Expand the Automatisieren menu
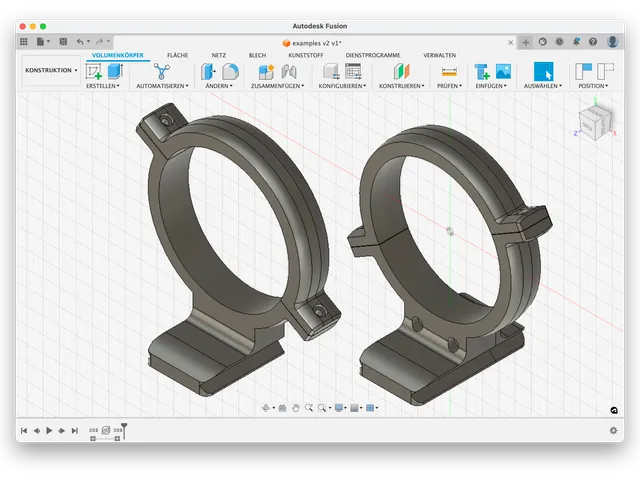The image size is (640, 480). (x=162, y=86)
